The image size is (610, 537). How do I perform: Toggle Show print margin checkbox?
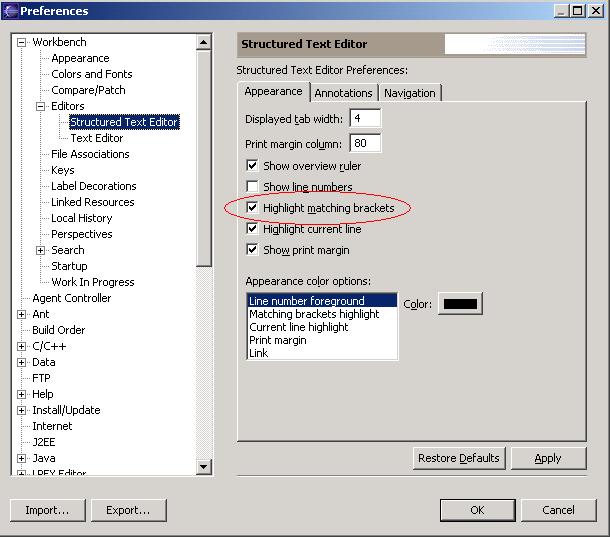(x=252, y=250)
